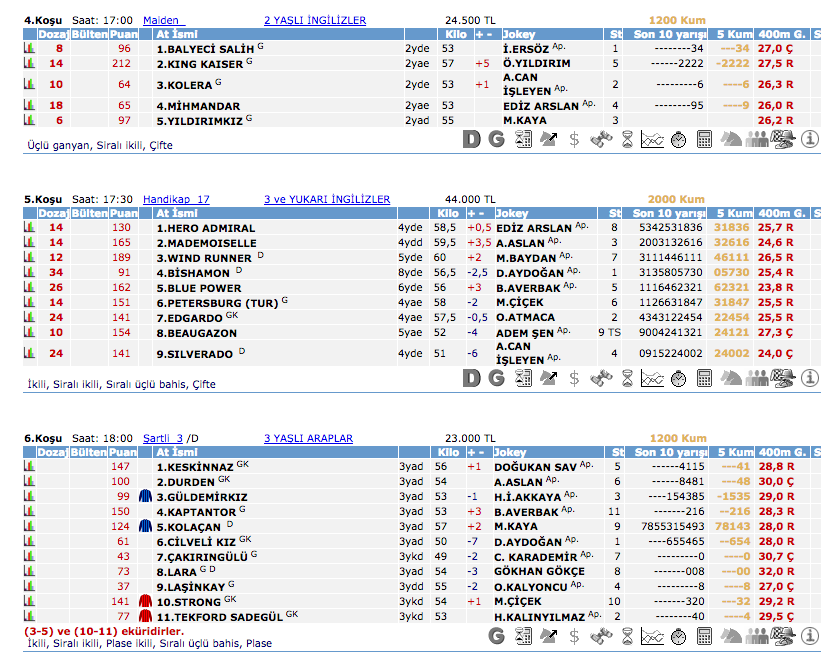Click the dollar sign icon under 4.Koşu
The height and width of the screenshot is (665, 839).
[x=574, y=140]
